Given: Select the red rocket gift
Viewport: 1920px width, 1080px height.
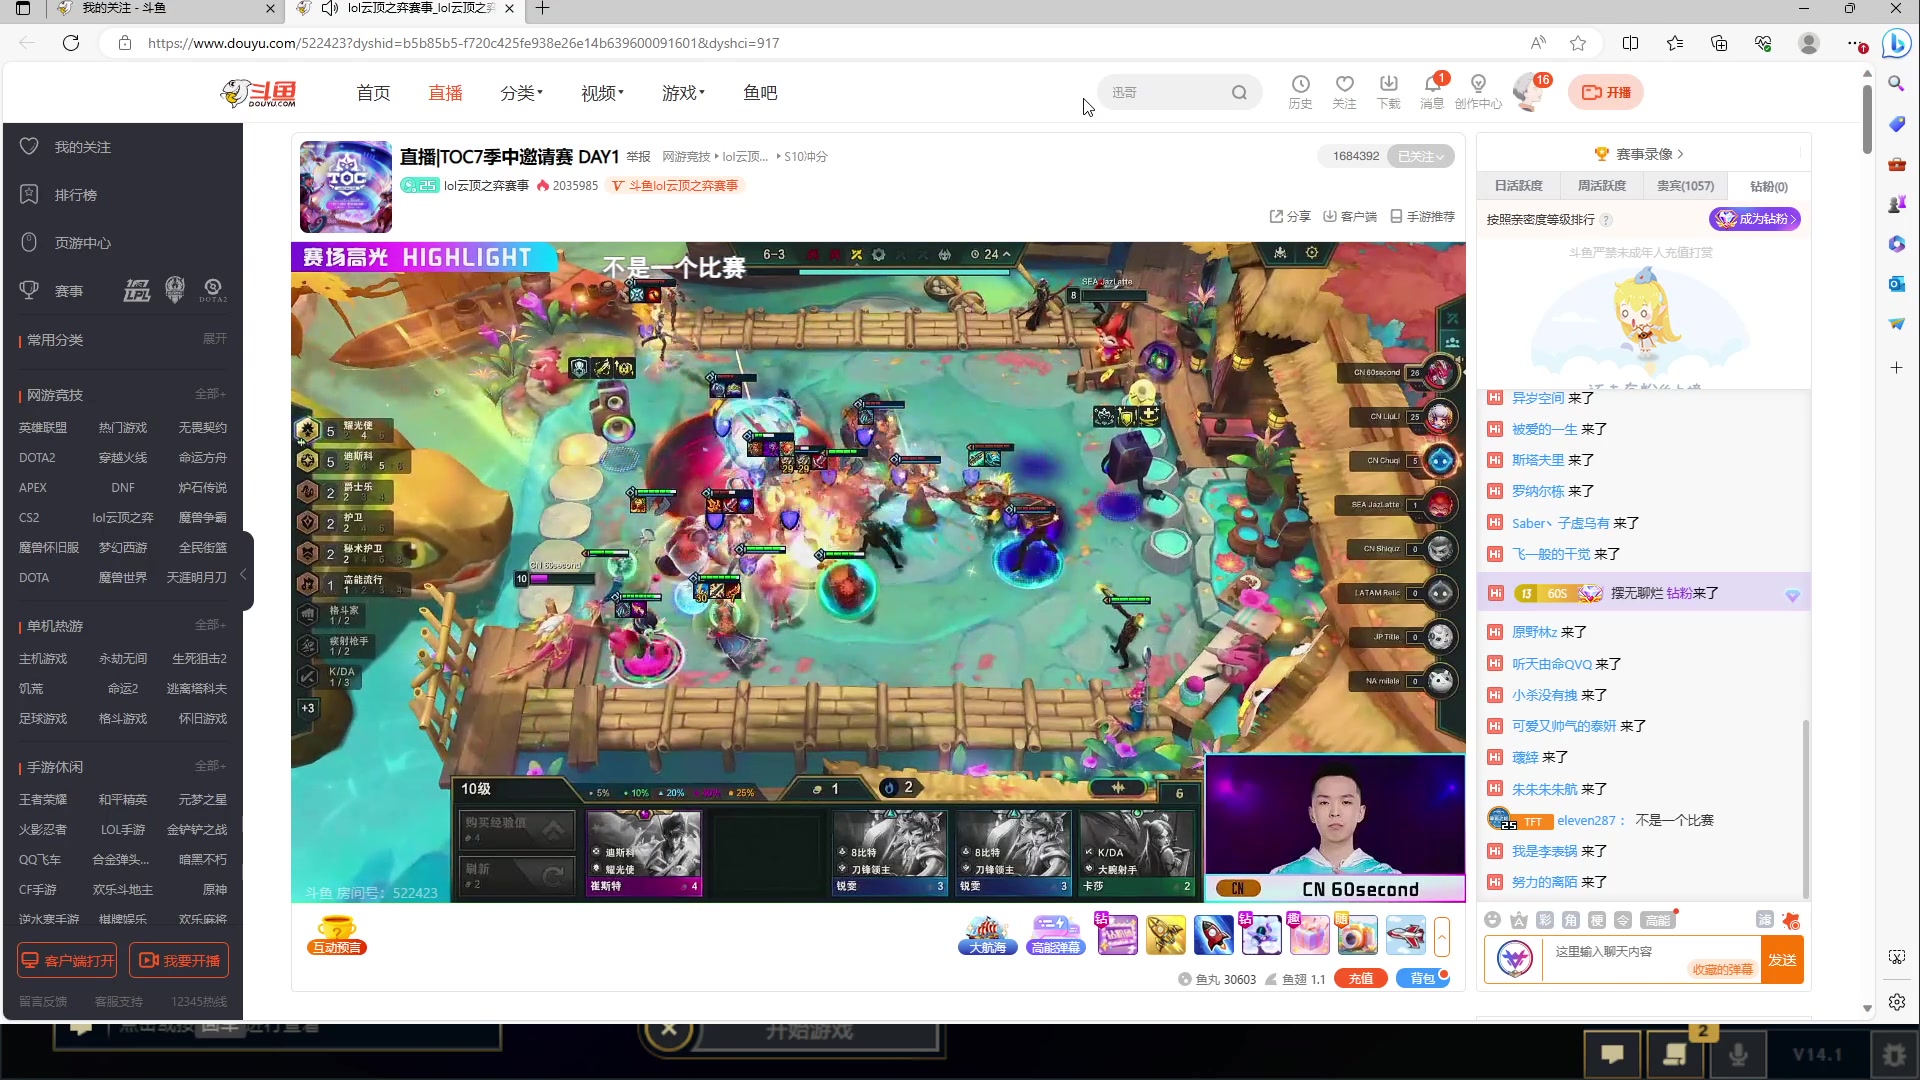Looking at the screenshot, I should click(1213, 936).
